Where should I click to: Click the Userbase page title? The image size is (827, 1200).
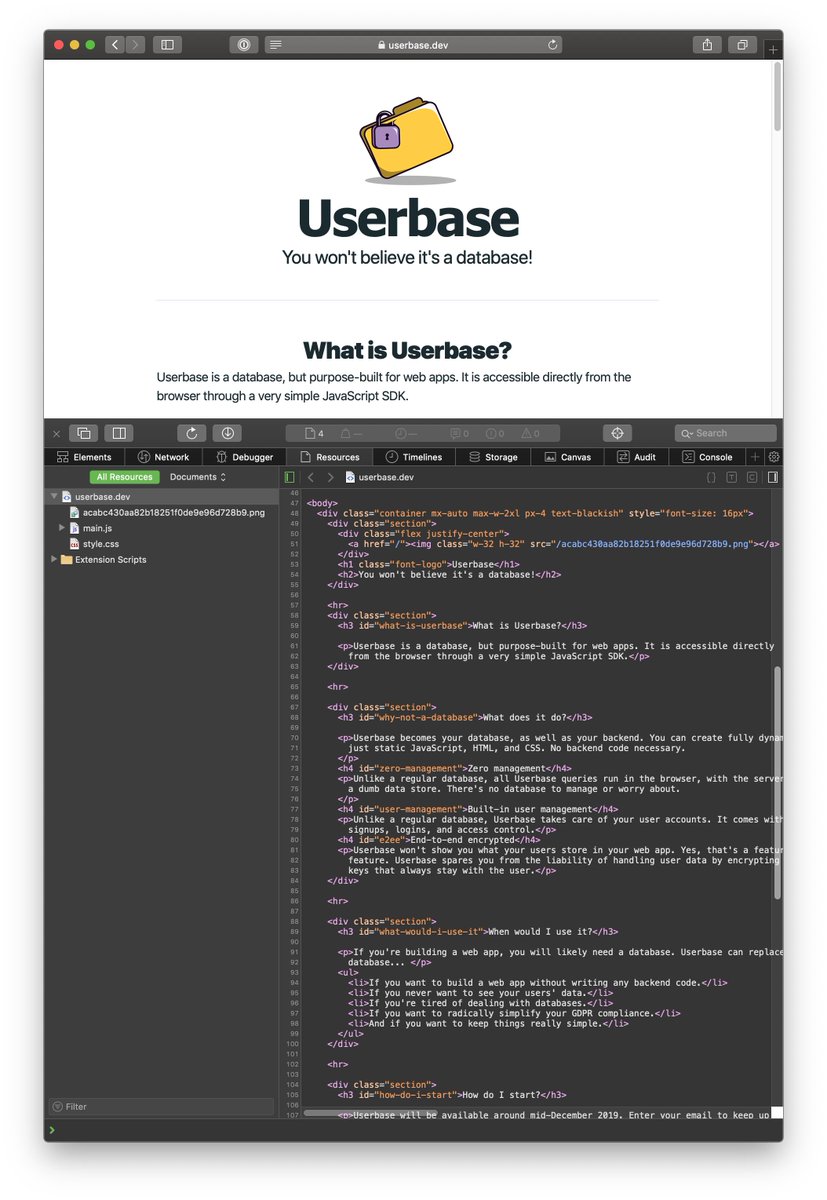408,218
